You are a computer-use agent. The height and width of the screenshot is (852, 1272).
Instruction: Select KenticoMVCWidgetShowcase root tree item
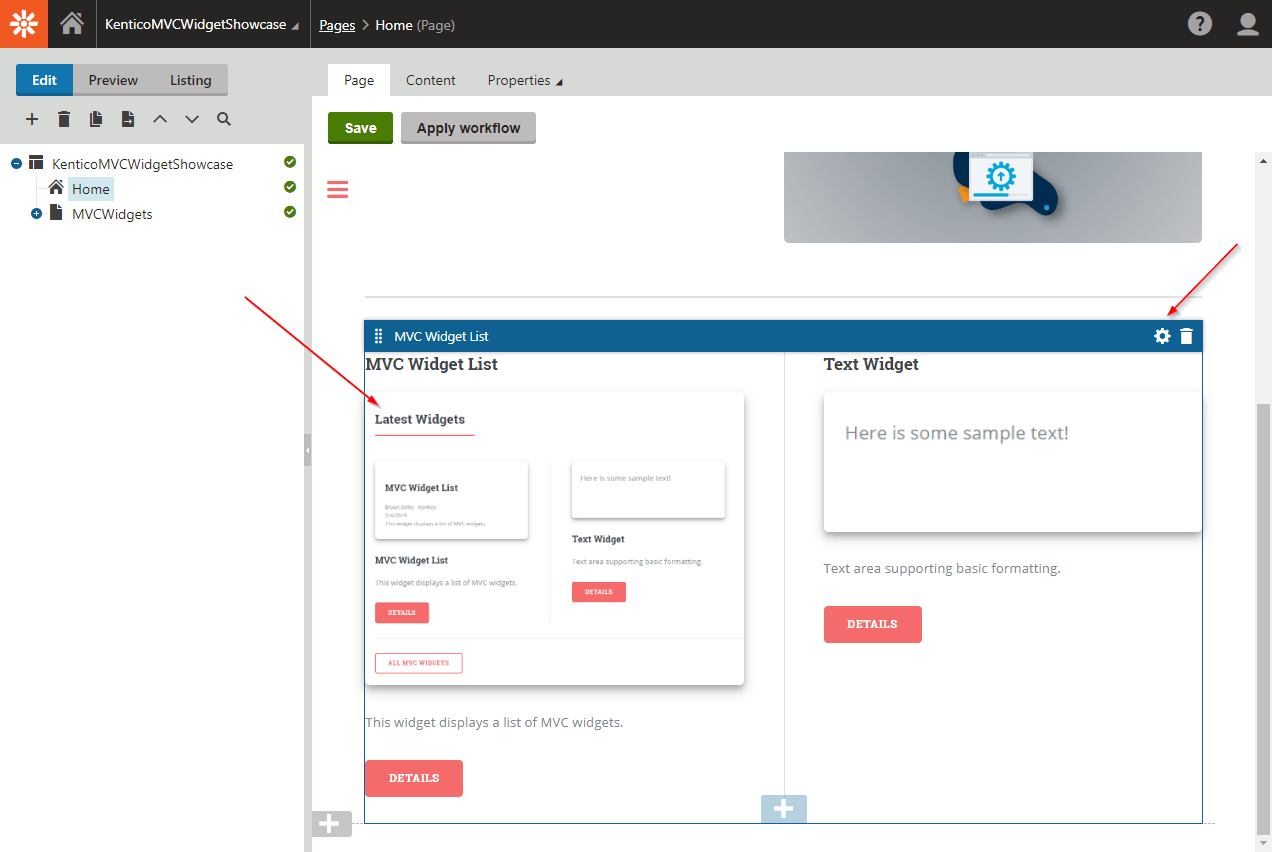click(x=142, y=164)
